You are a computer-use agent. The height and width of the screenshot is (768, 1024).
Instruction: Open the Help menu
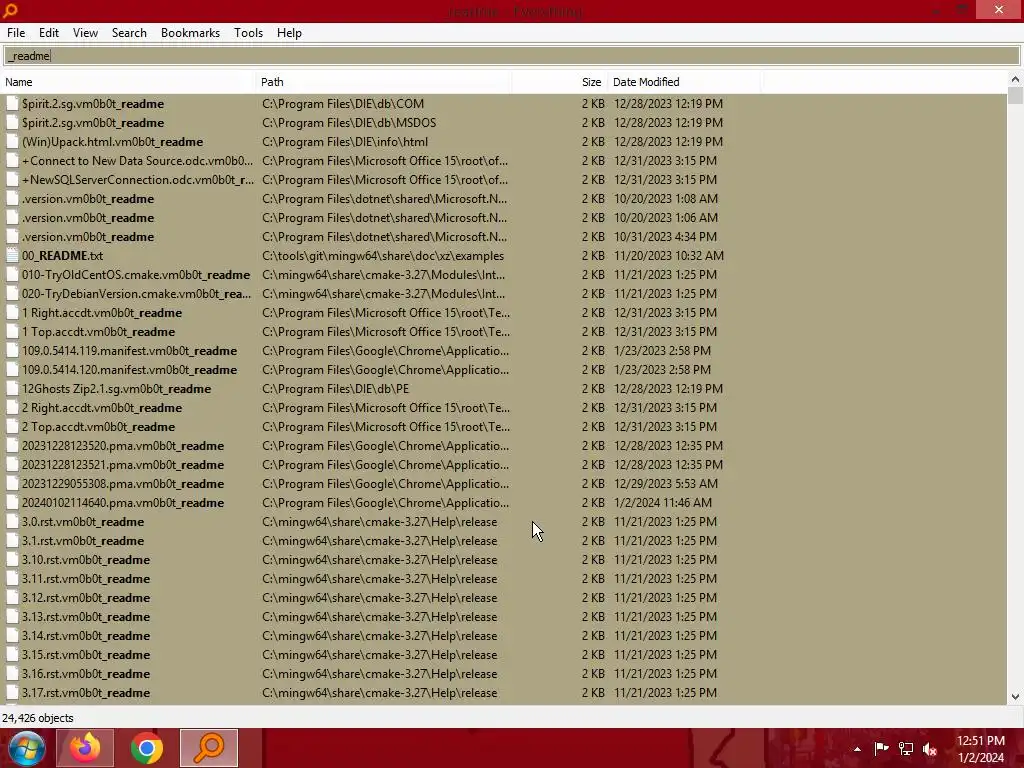click(289, 33)
